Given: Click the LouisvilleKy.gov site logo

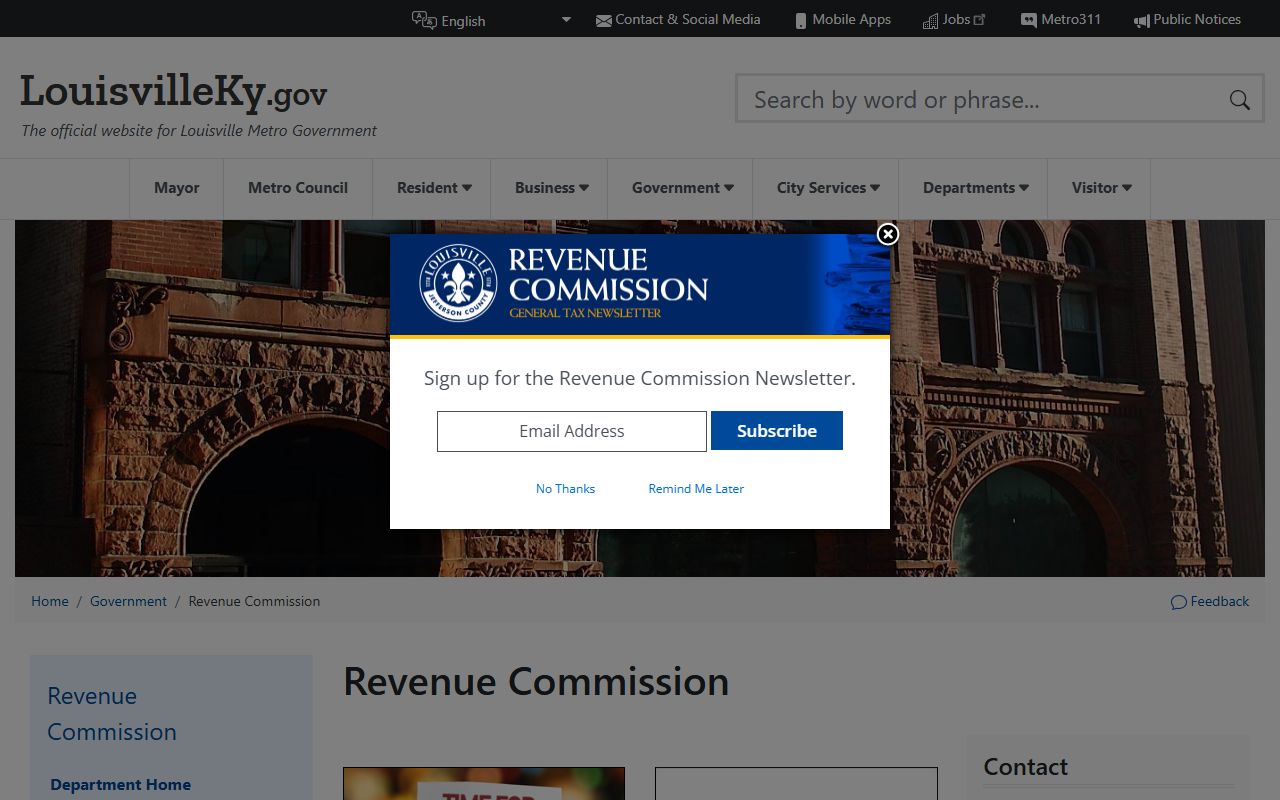Looking at the screenshot, I should [x=174, y=92].
